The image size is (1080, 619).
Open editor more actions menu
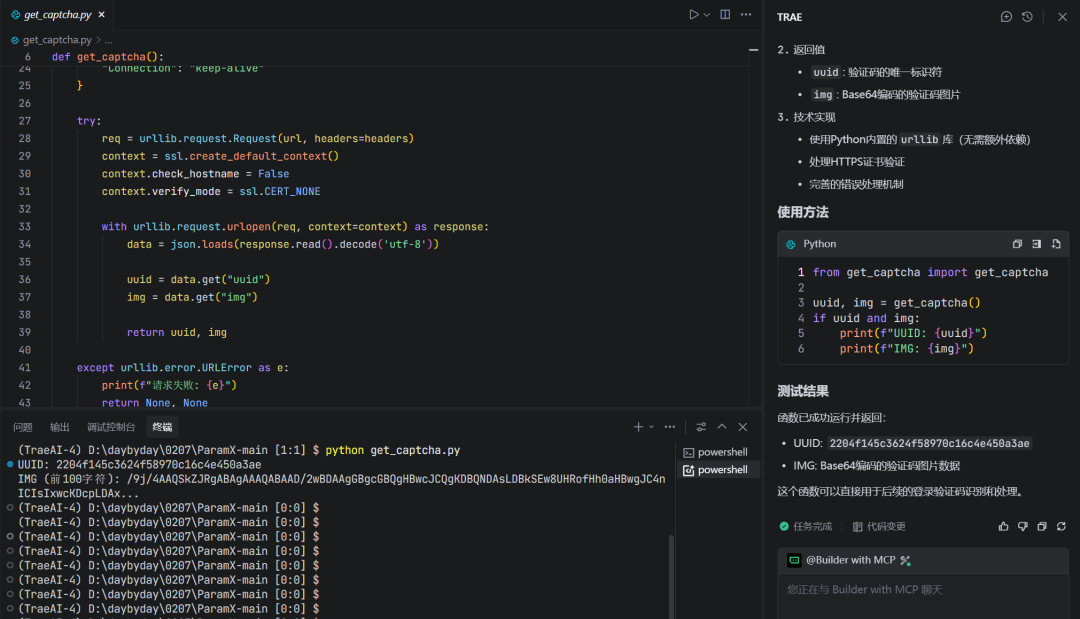(746, 14)
